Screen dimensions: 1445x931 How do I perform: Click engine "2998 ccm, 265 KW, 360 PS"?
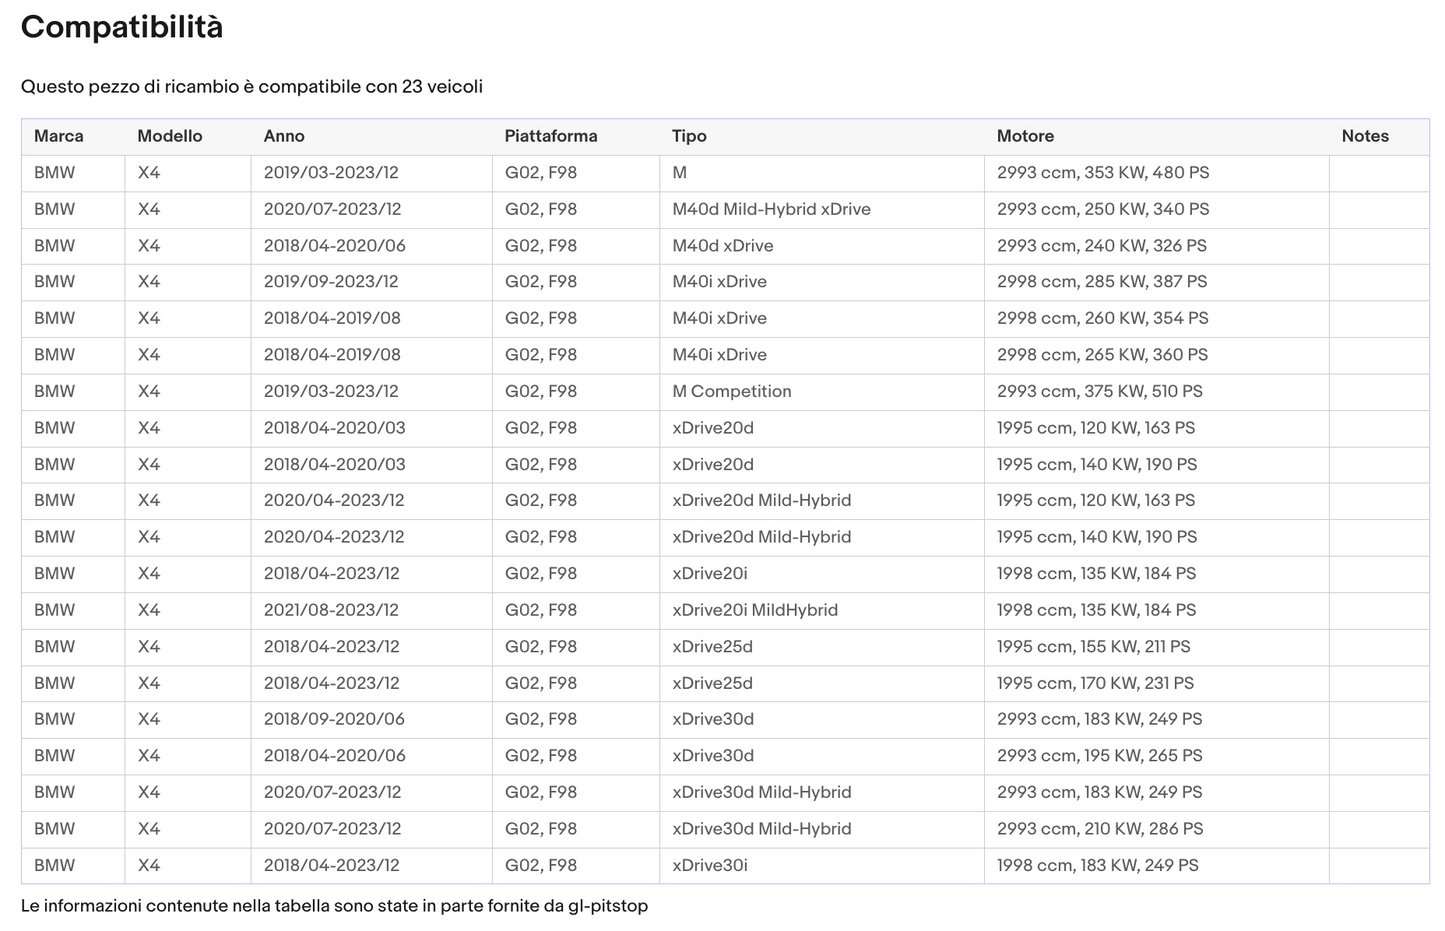[1102, 355]
